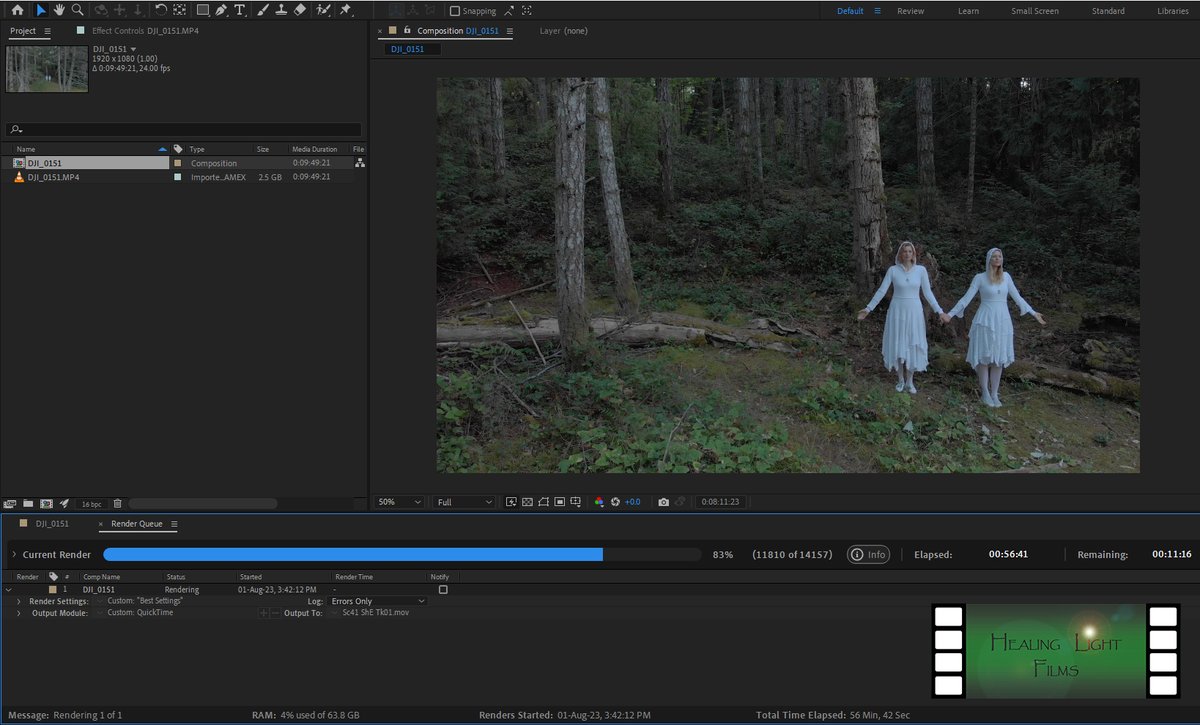Select the Rotation tool
Viewport: 1200px width, 725px height.
tap(161, 10)
